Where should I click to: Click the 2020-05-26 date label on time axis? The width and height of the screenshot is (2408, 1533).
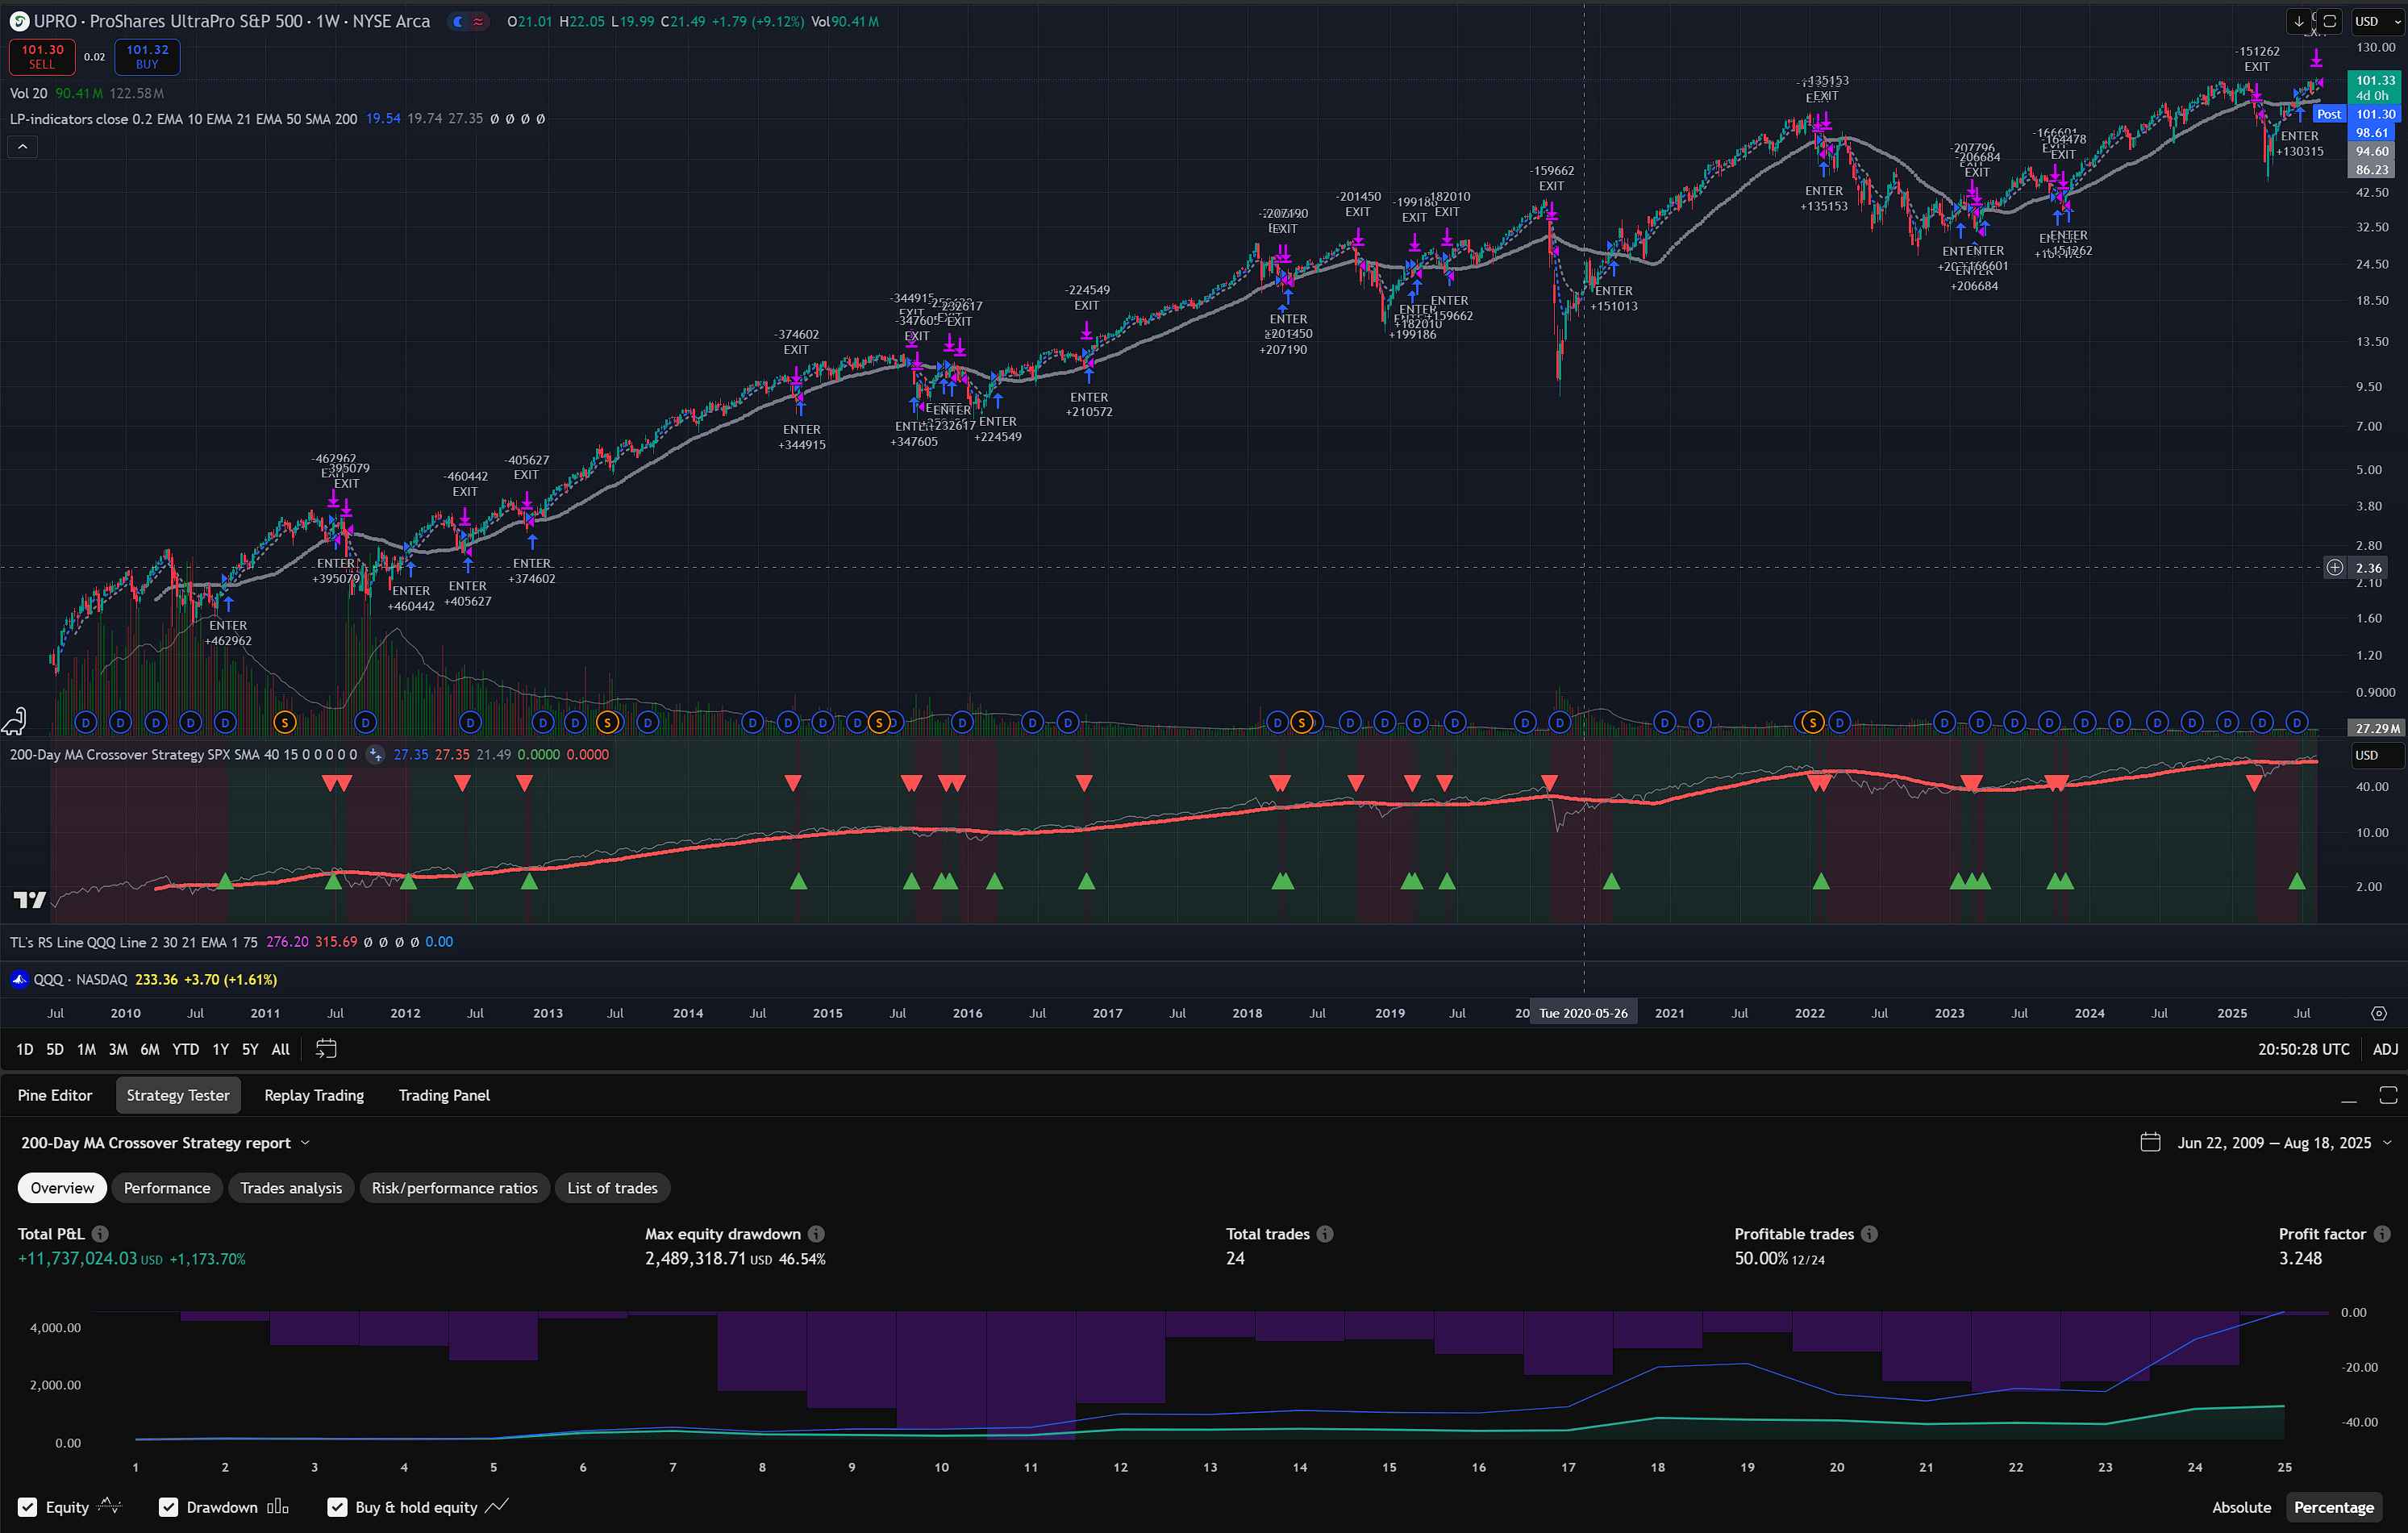1583,1013
